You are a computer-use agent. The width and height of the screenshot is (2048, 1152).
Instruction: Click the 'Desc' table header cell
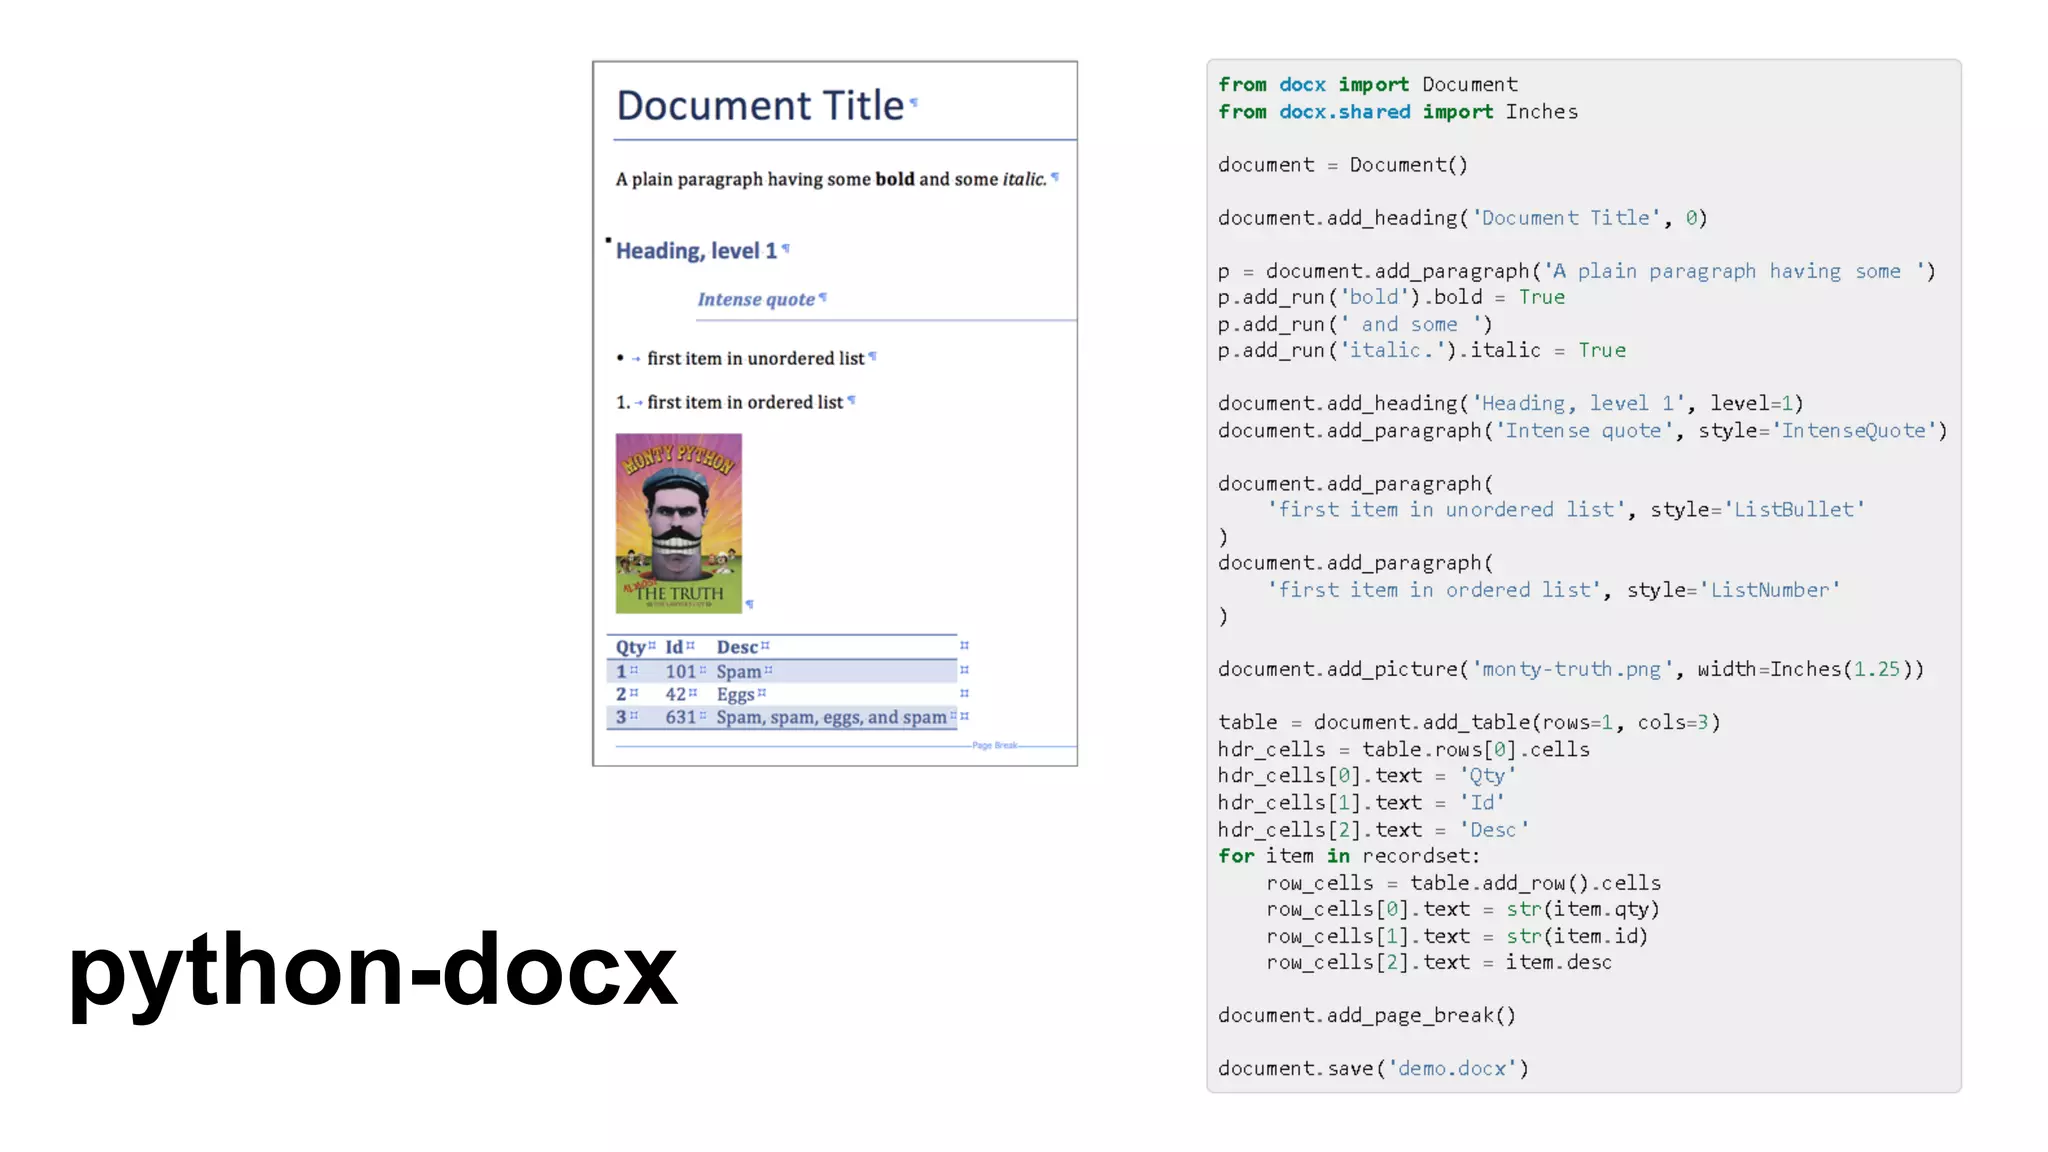737,647
